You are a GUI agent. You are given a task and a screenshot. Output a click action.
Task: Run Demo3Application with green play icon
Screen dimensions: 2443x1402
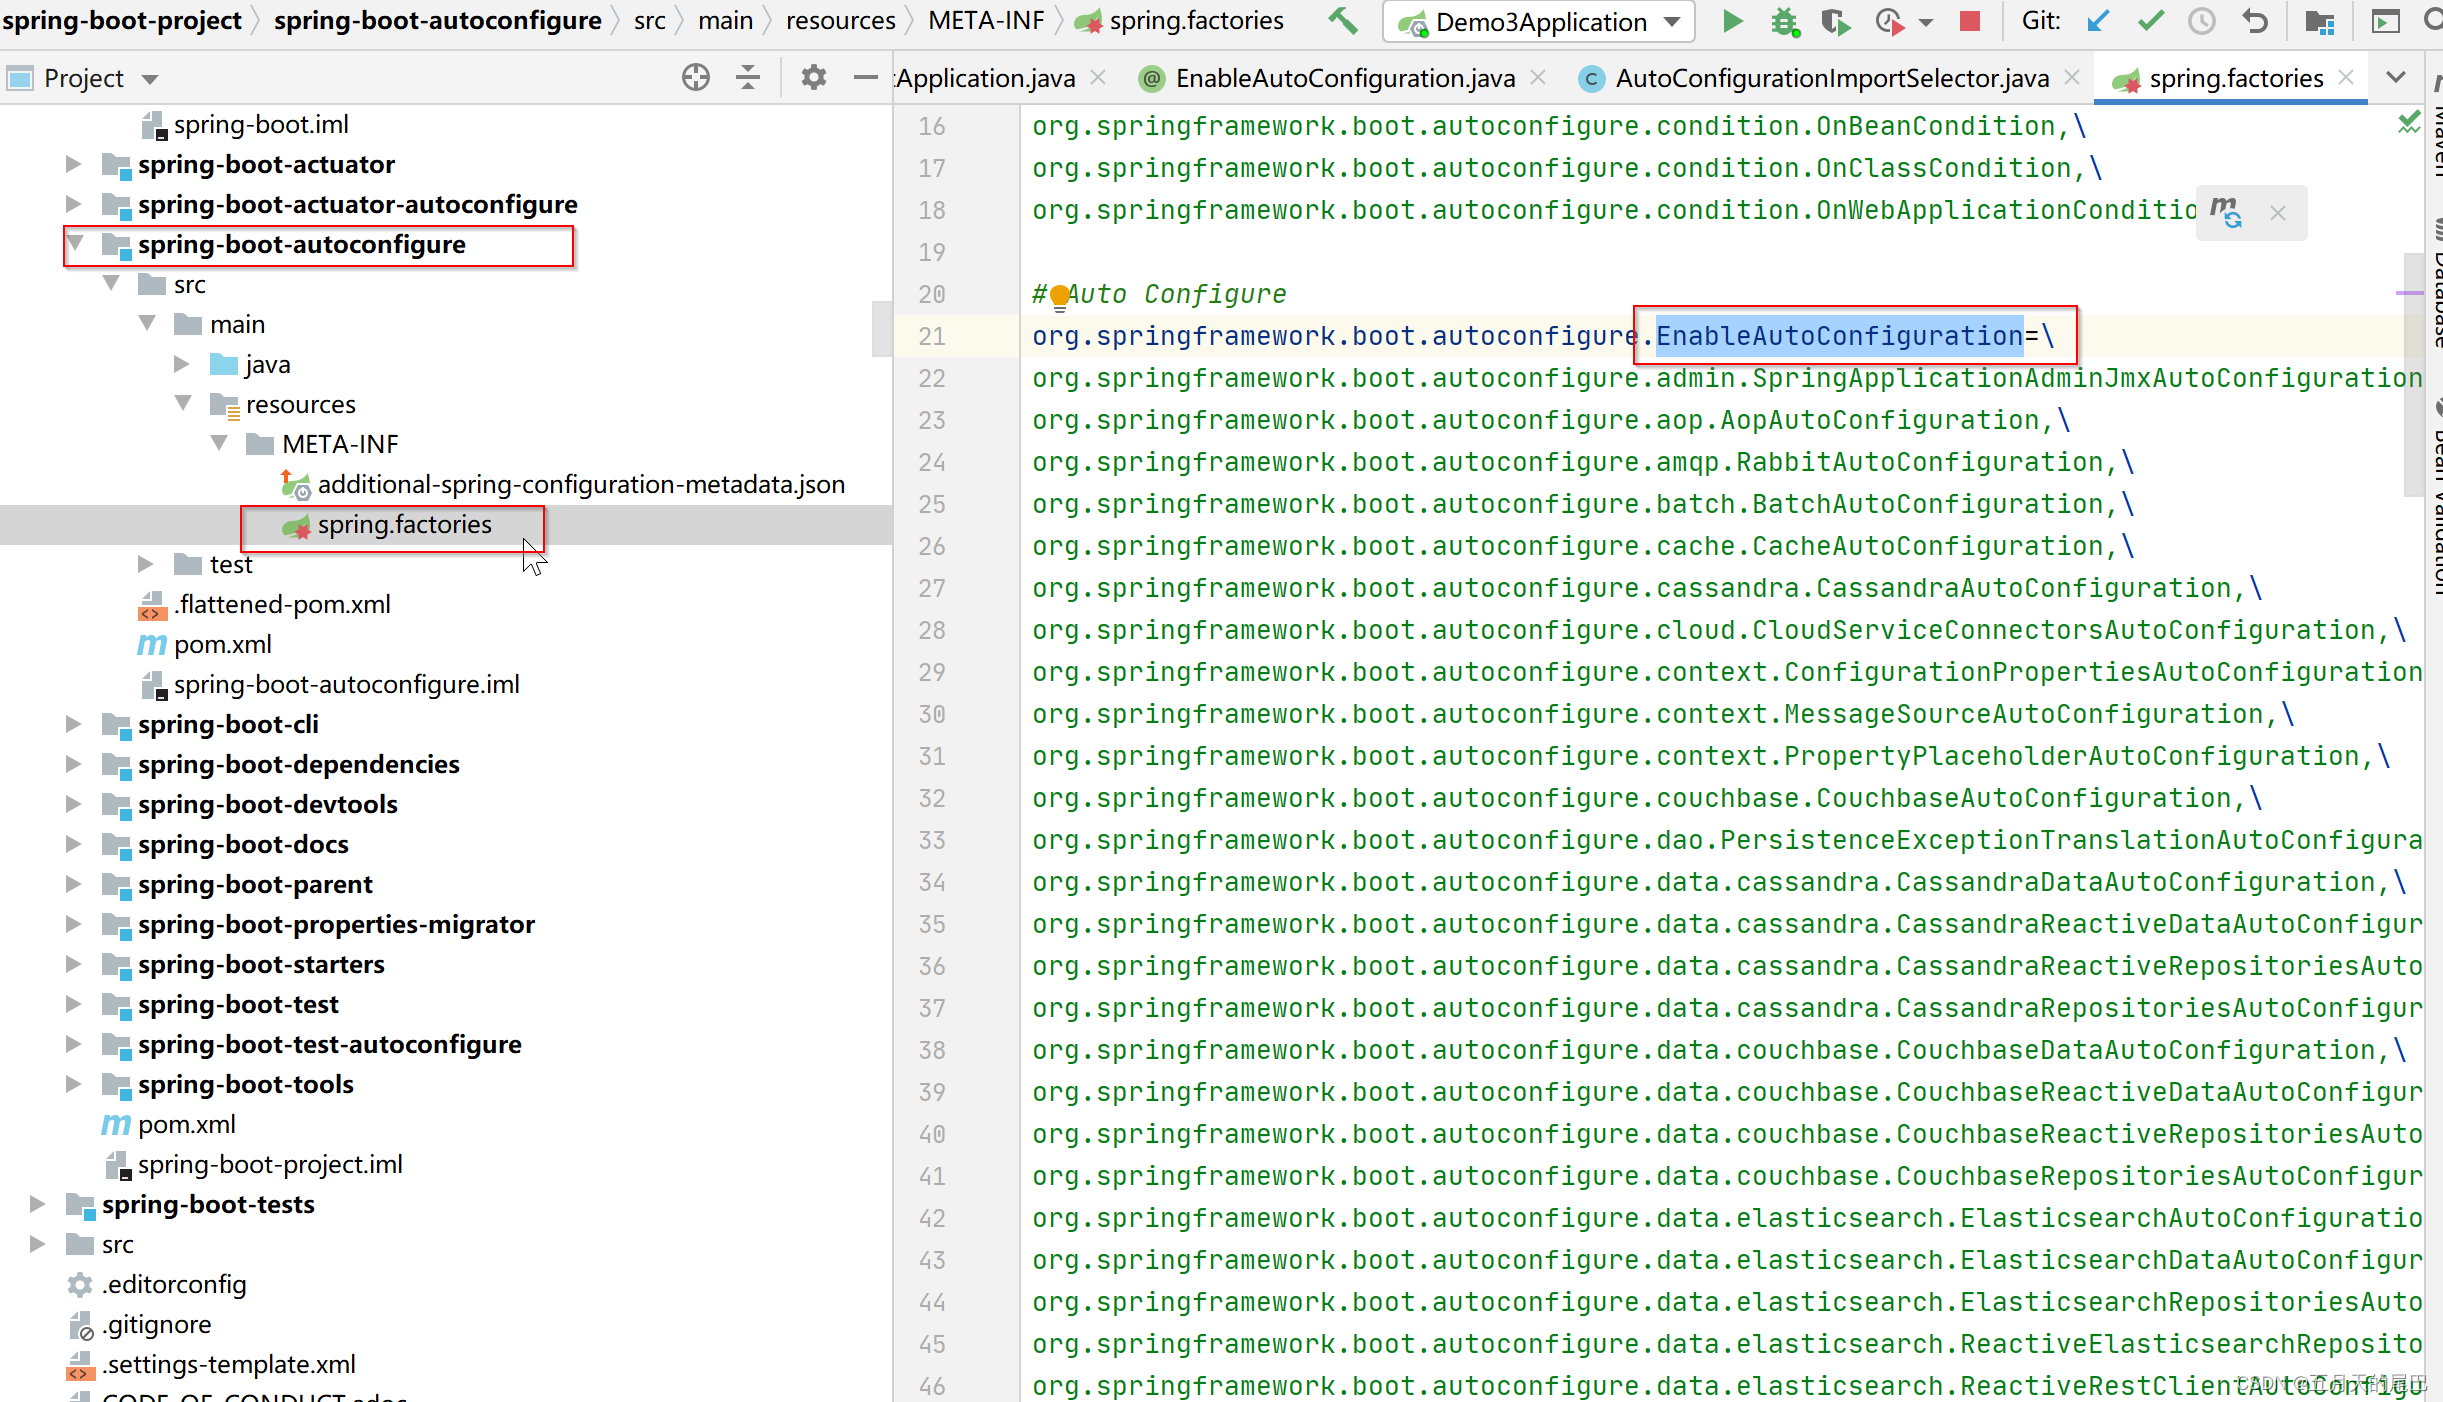click(x=1733, y=21)
